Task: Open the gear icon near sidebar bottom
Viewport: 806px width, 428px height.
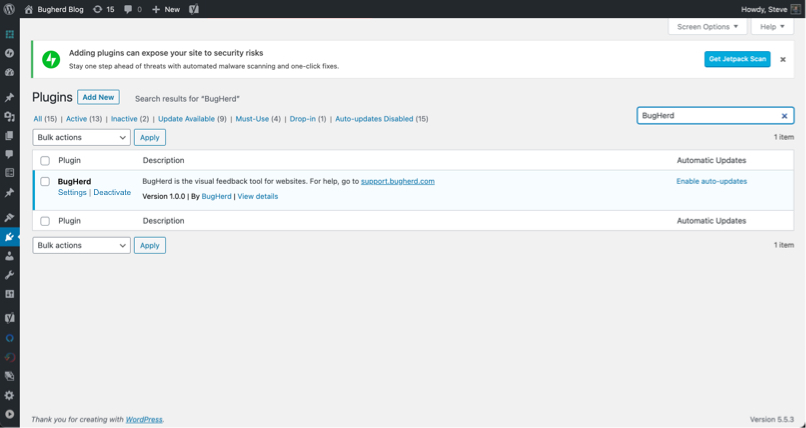Action: pyautogui.click(x=9, y=395)
